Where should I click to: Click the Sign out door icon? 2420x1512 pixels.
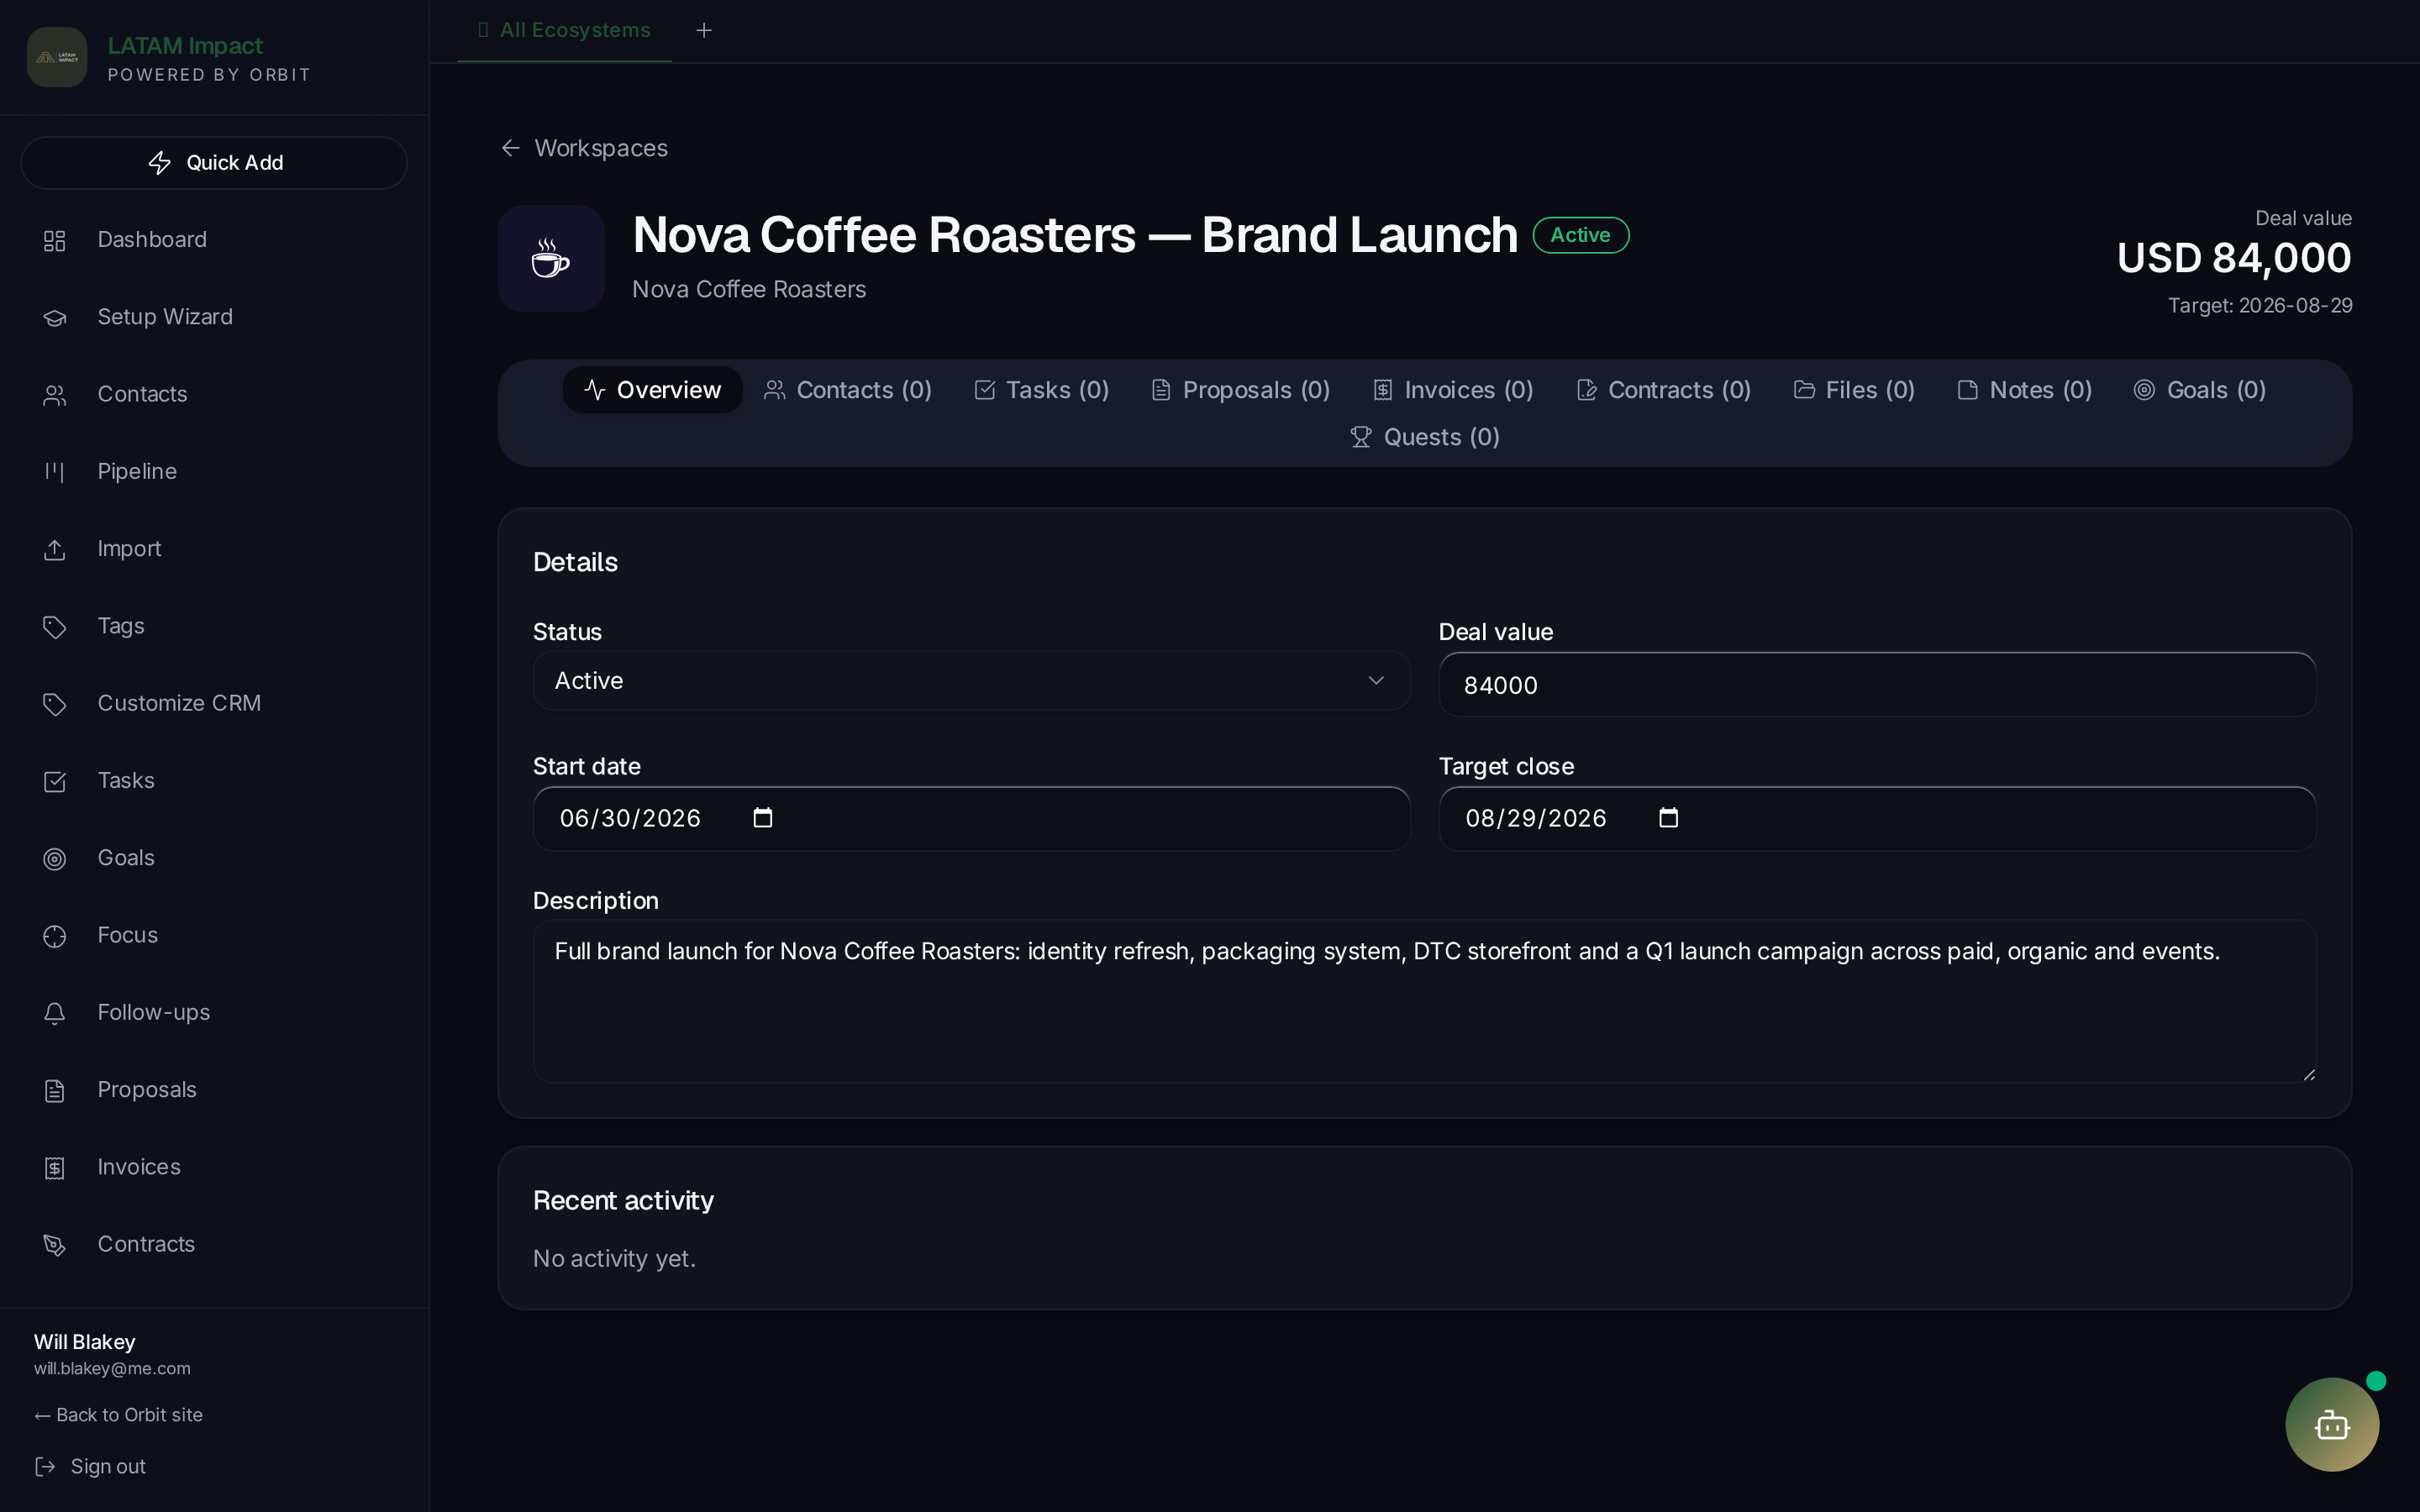[45, 1466]
